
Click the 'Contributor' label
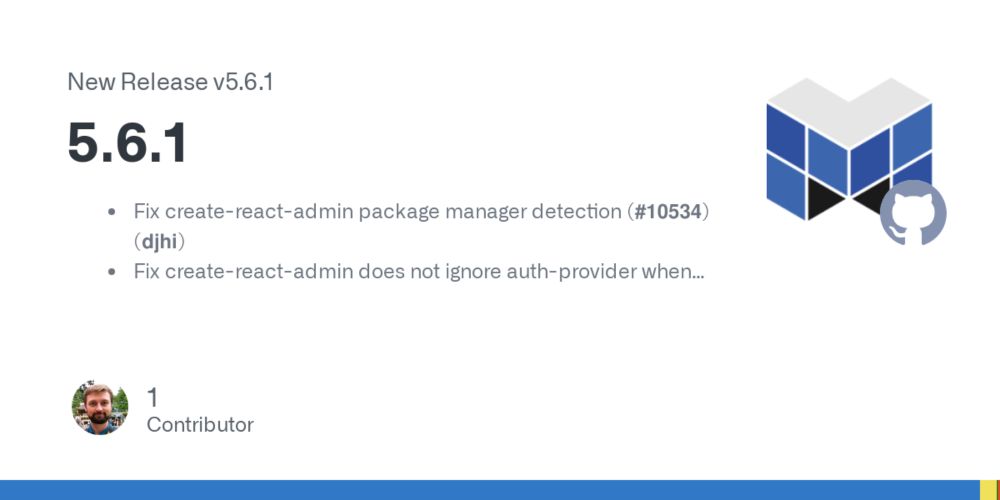pos(200,425)
